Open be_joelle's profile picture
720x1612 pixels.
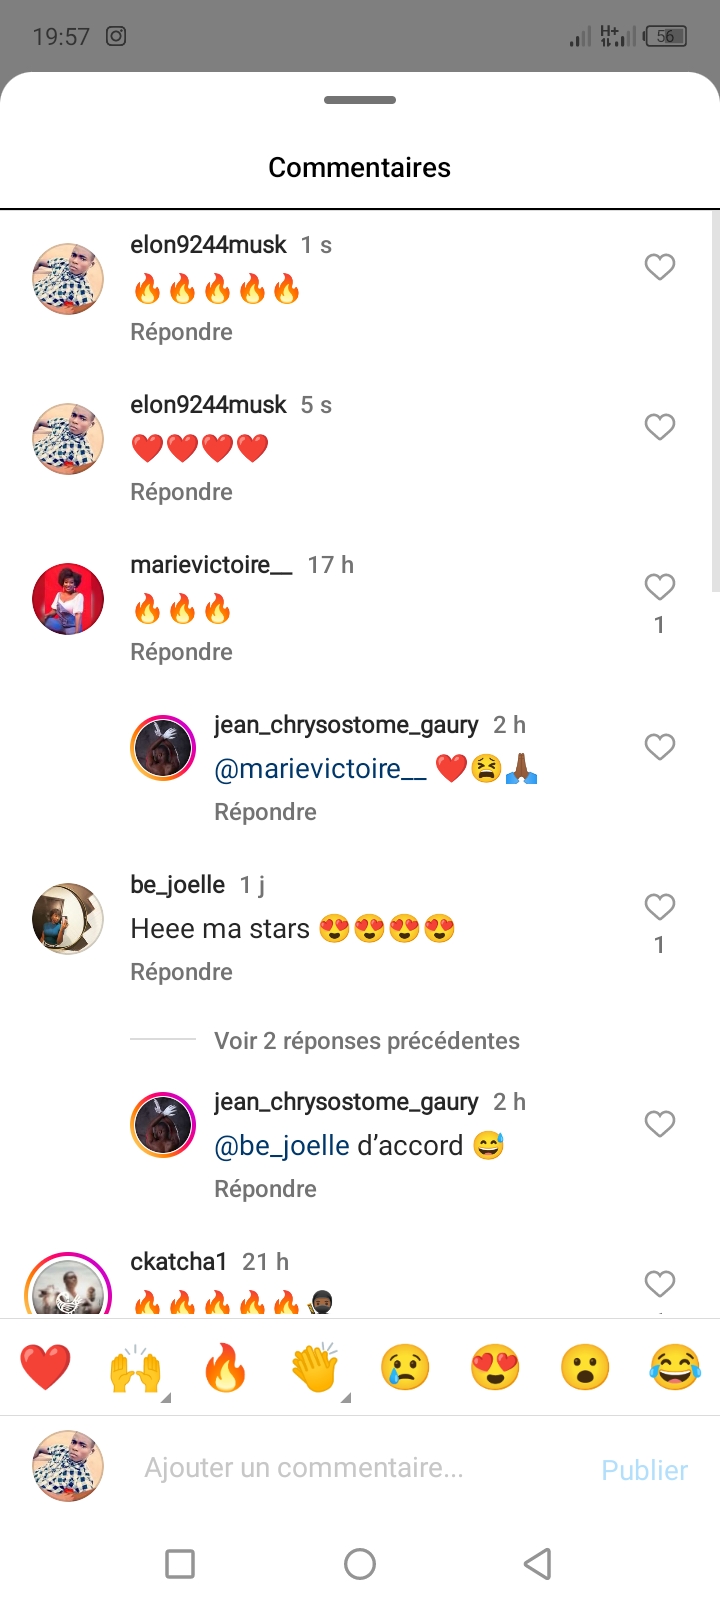click(68, 919)
